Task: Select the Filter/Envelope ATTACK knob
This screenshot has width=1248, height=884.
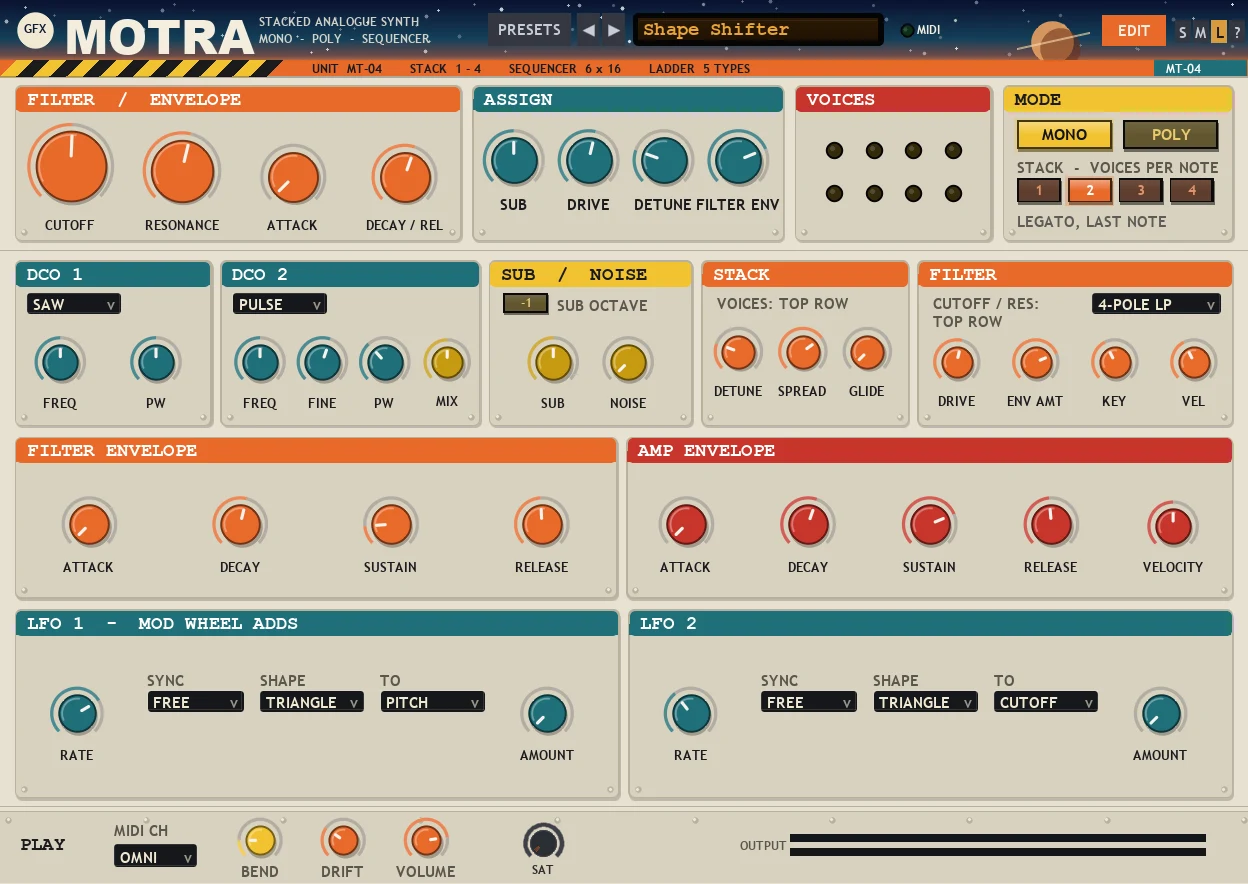Action: (293, 178)
